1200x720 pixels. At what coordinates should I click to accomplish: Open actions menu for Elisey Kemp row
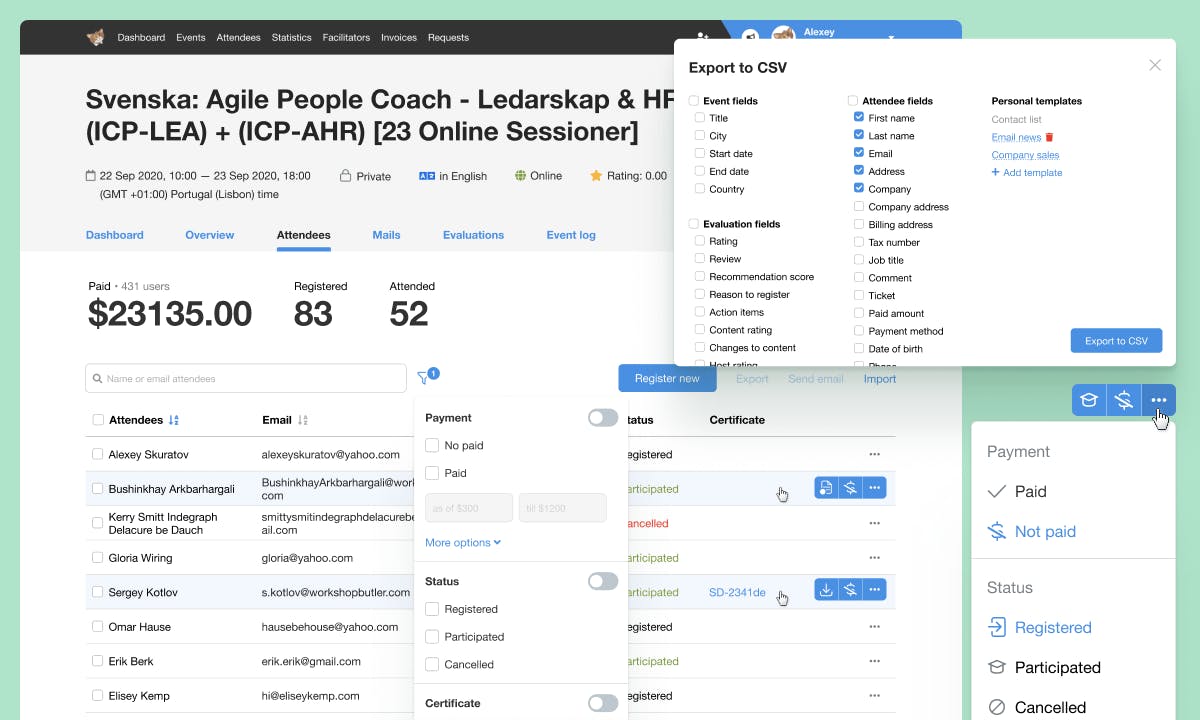[x=875, y=696]
